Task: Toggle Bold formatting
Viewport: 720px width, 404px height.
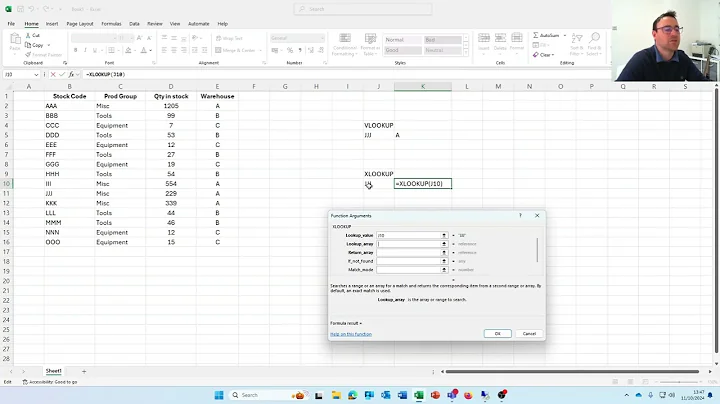Action: [x=75, y=50]
